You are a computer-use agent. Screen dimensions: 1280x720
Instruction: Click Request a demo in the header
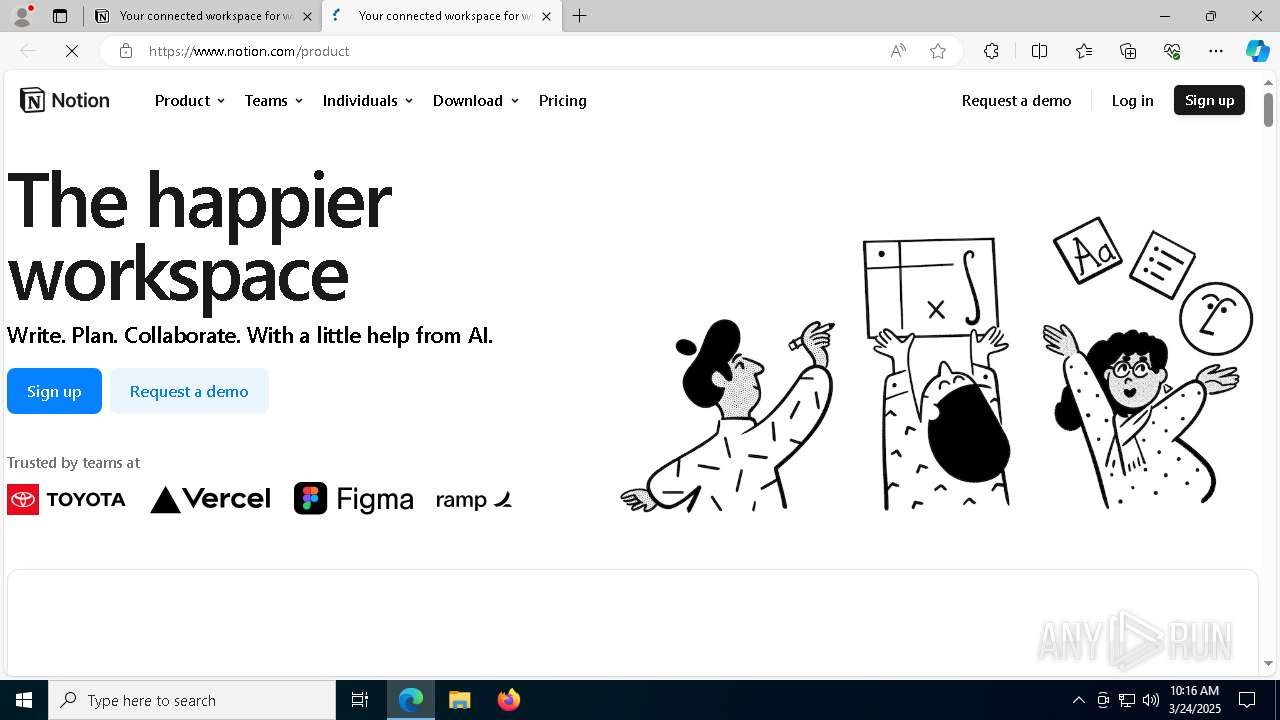pyautogui.click(x=1016, y=100)
